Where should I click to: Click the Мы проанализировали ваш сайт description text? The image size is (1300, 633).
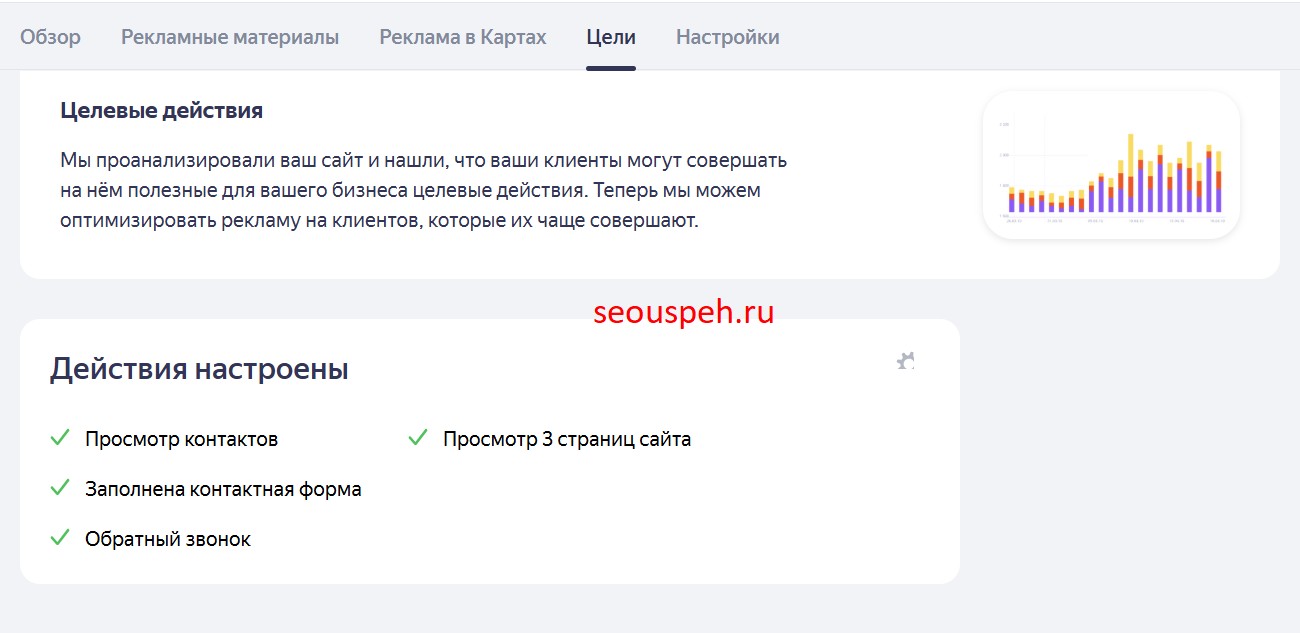tap(424, 190)
